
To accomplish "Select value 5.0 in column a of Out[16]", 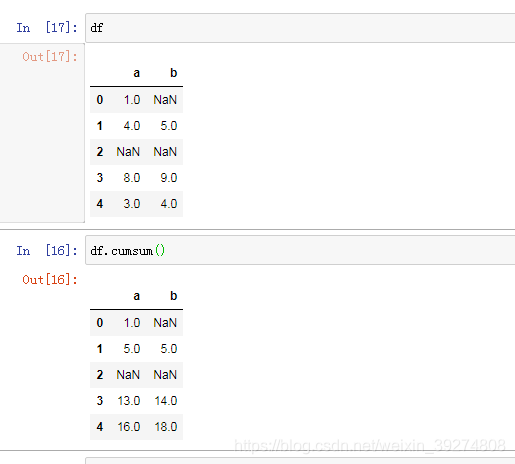I will (132, 349).
